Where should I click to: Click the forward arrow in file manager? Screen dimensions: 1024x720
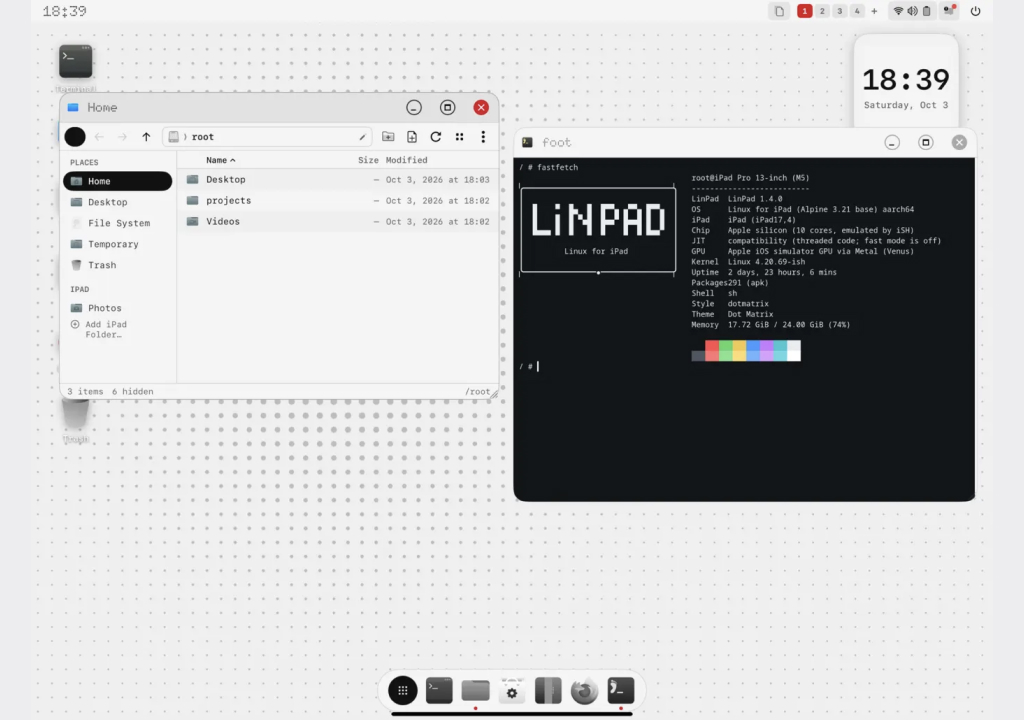(122, 137)
